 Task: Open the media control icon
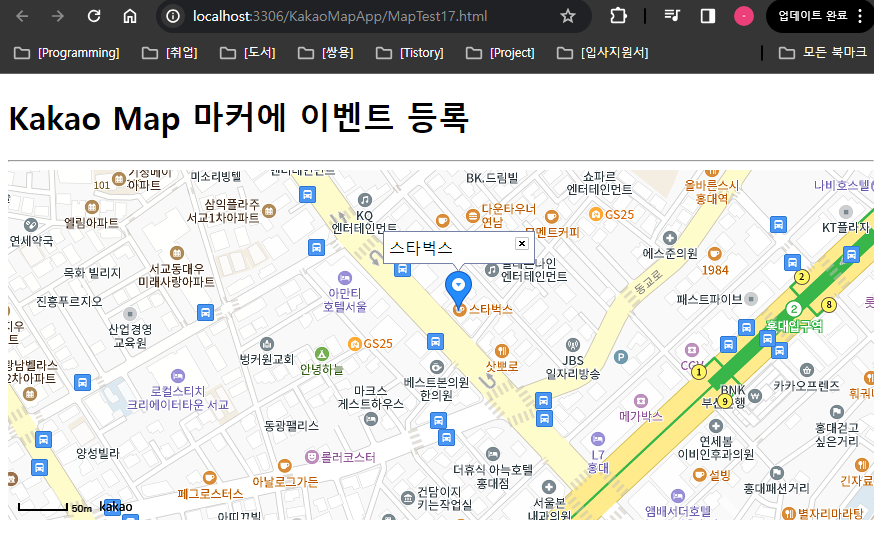pyautogui.click(x=672, y=16)
